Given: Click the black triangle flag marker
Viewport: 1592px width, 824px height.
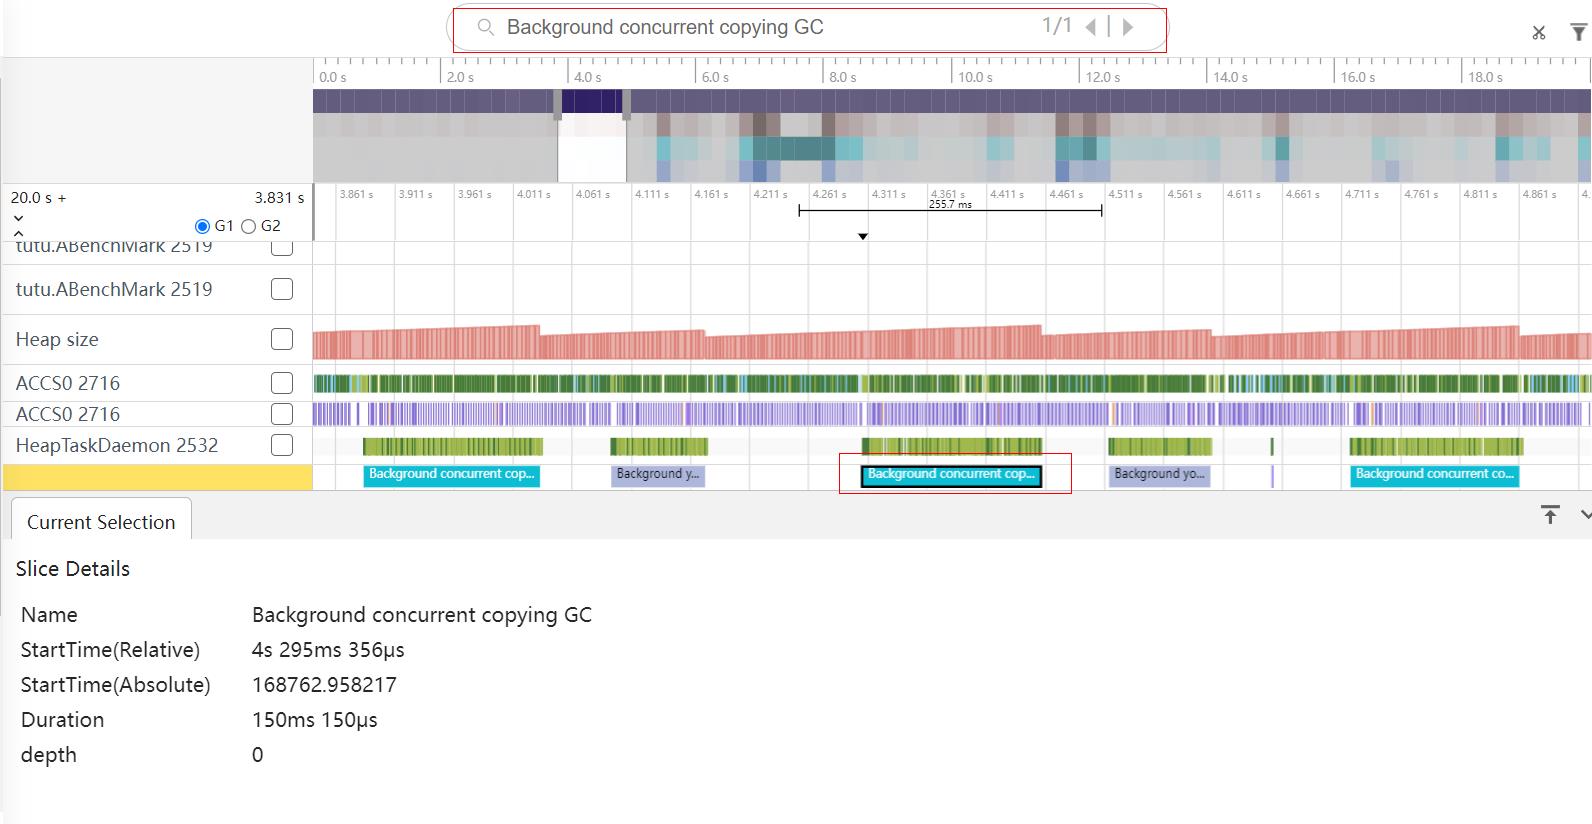Looking at the screenshot, I should pyautogui.click(x=862, y=237).
